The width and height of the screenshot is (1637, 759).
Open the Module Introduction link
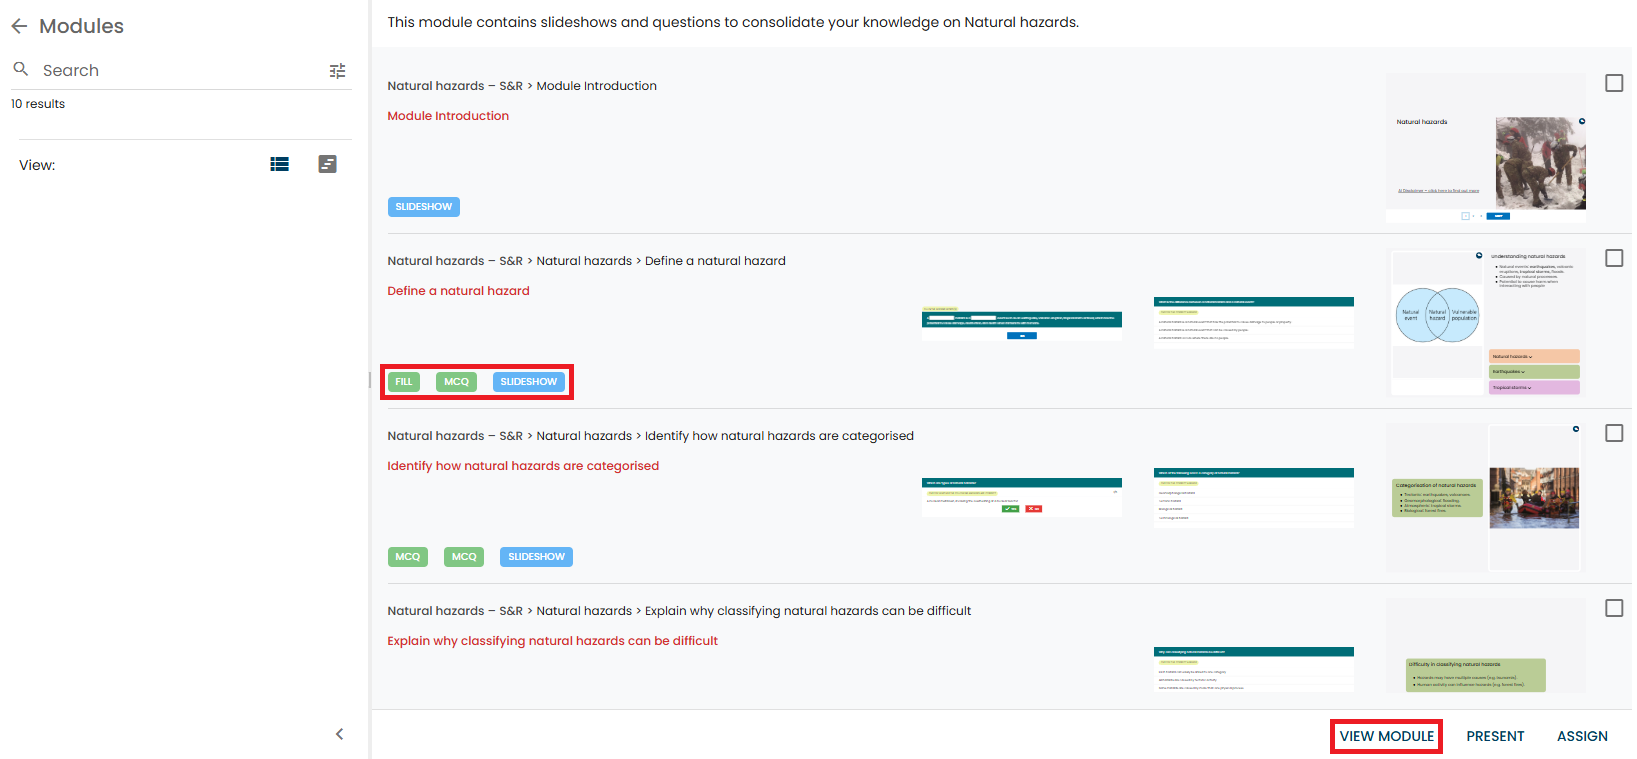coord(448,116)
